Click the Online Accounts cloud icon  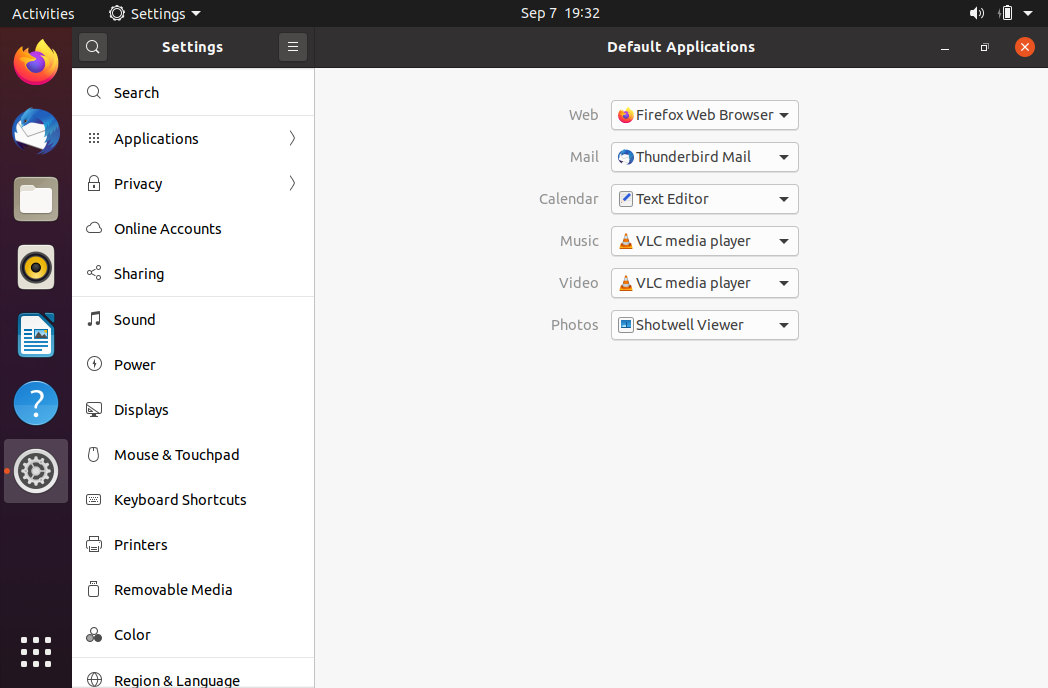[x=94, y=228]
